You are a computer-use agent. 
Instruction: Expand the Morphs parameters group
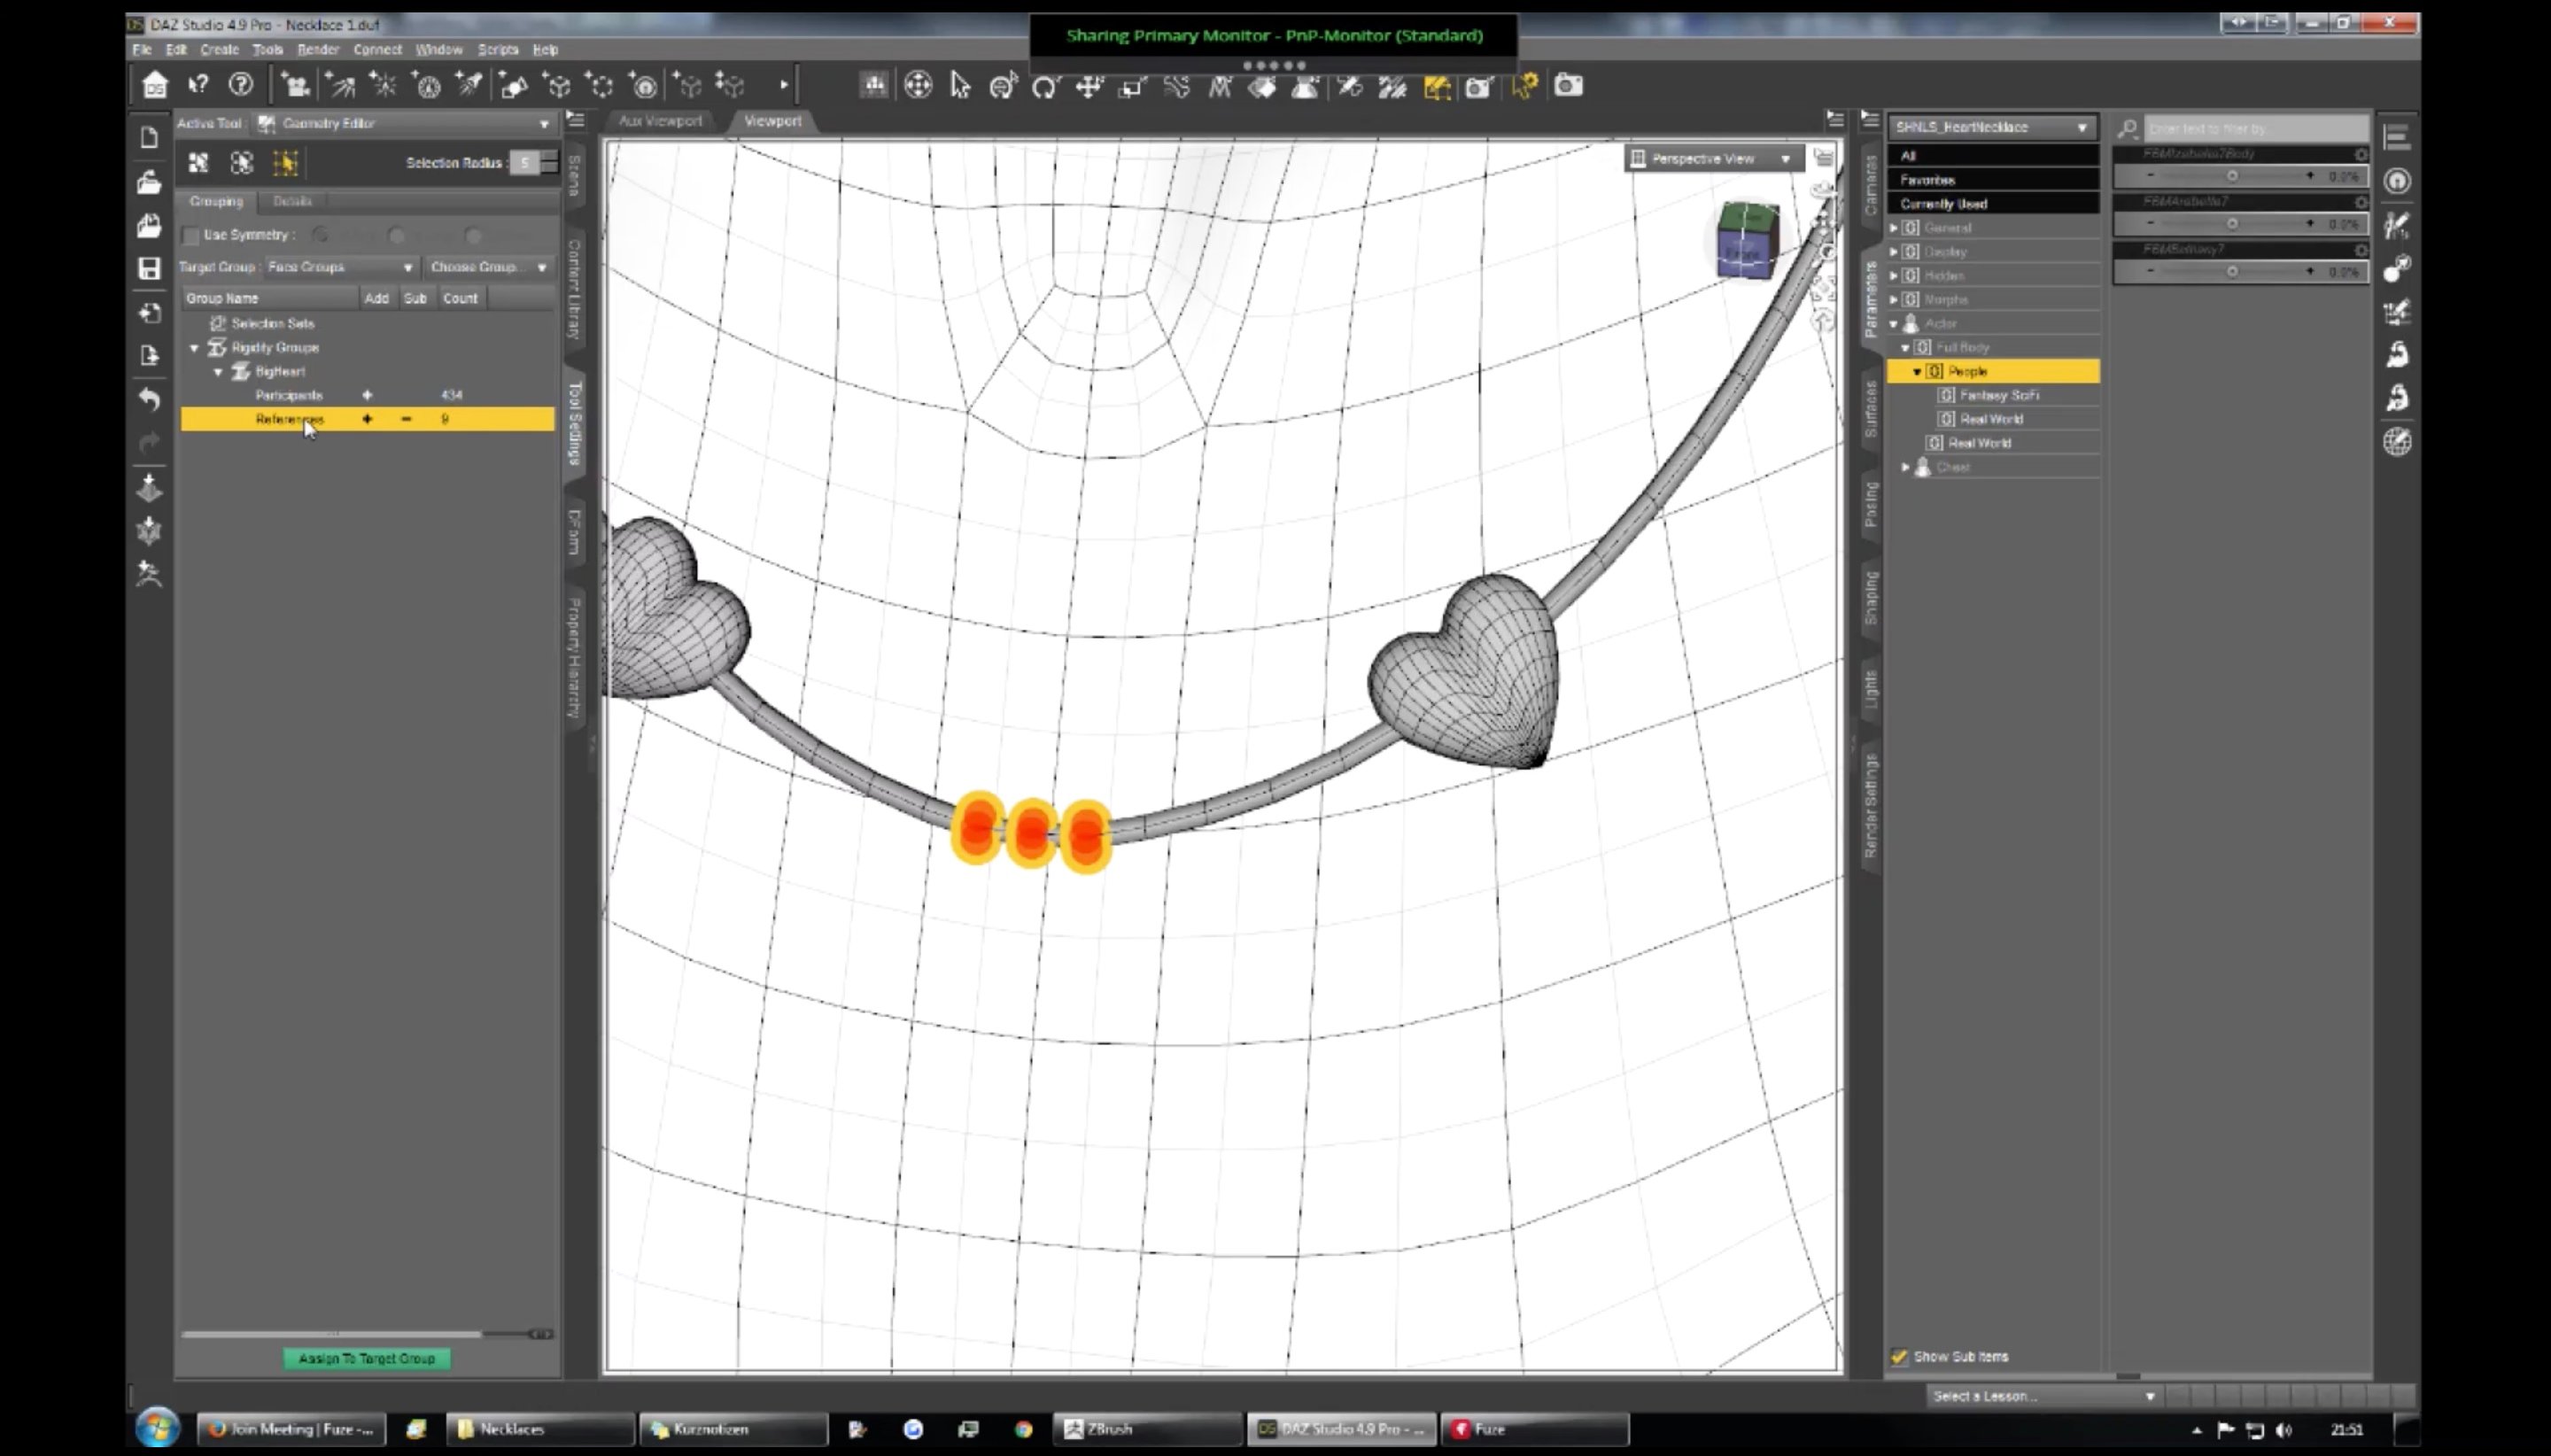coord(1893,300)
